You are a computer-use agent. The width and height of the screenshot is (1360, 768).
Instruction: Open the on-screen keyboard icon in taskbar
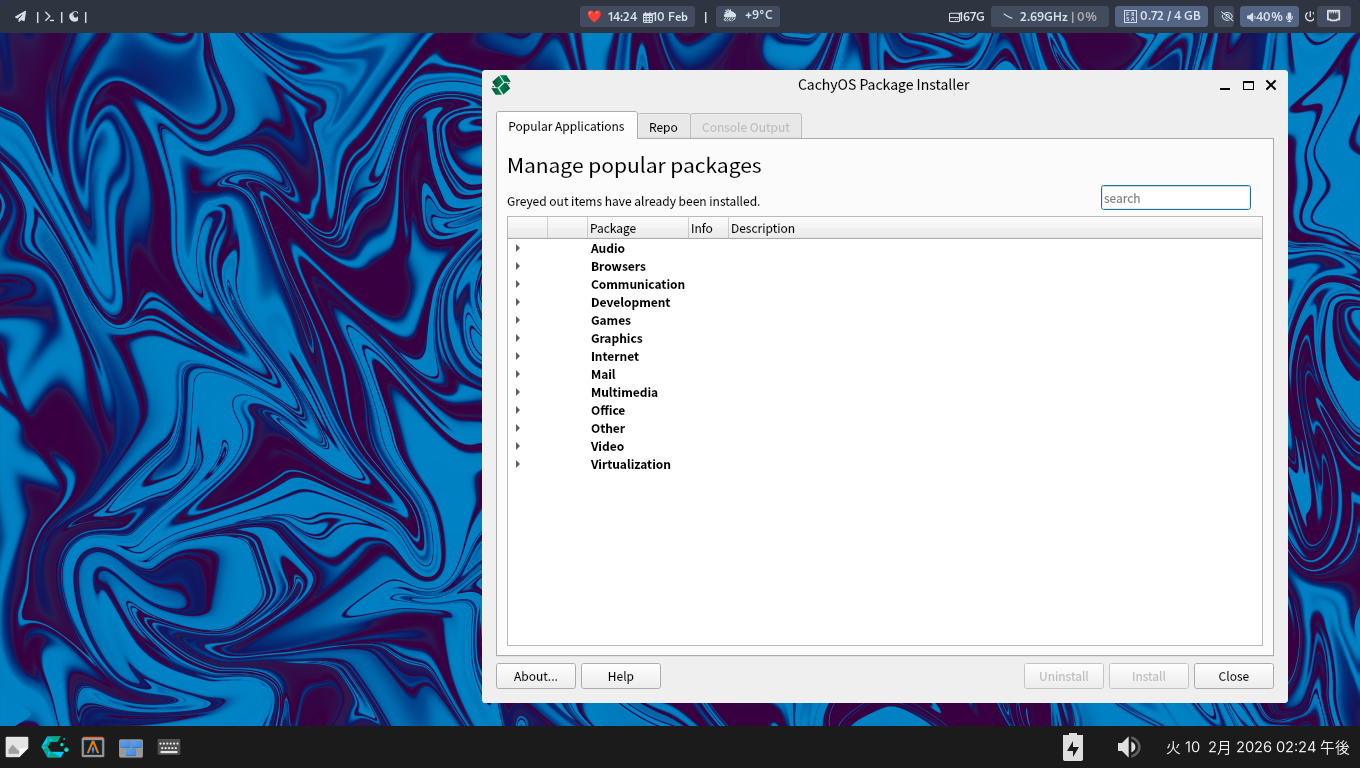click(x=169, y=747)
